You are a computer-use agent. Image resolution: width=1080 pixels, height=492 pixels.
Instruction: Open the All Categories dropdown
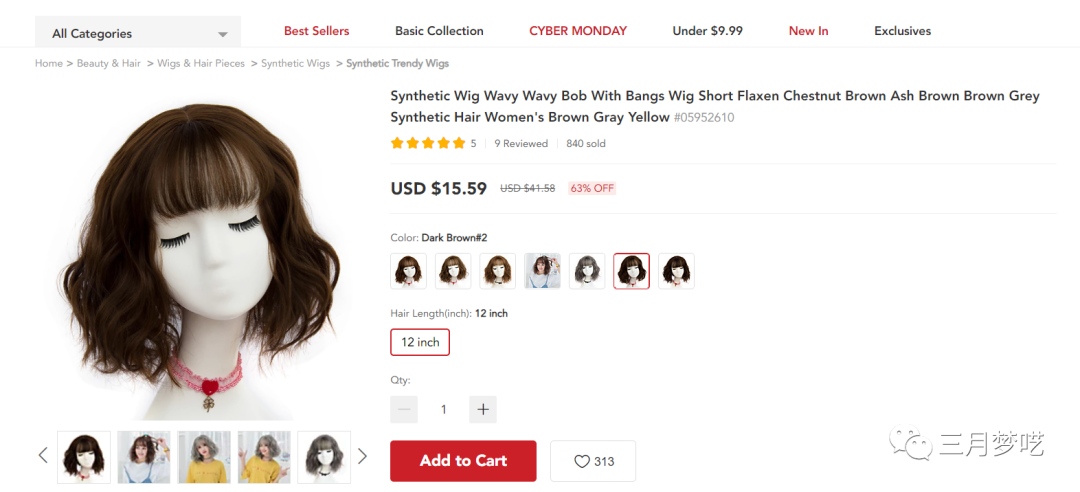138,33
